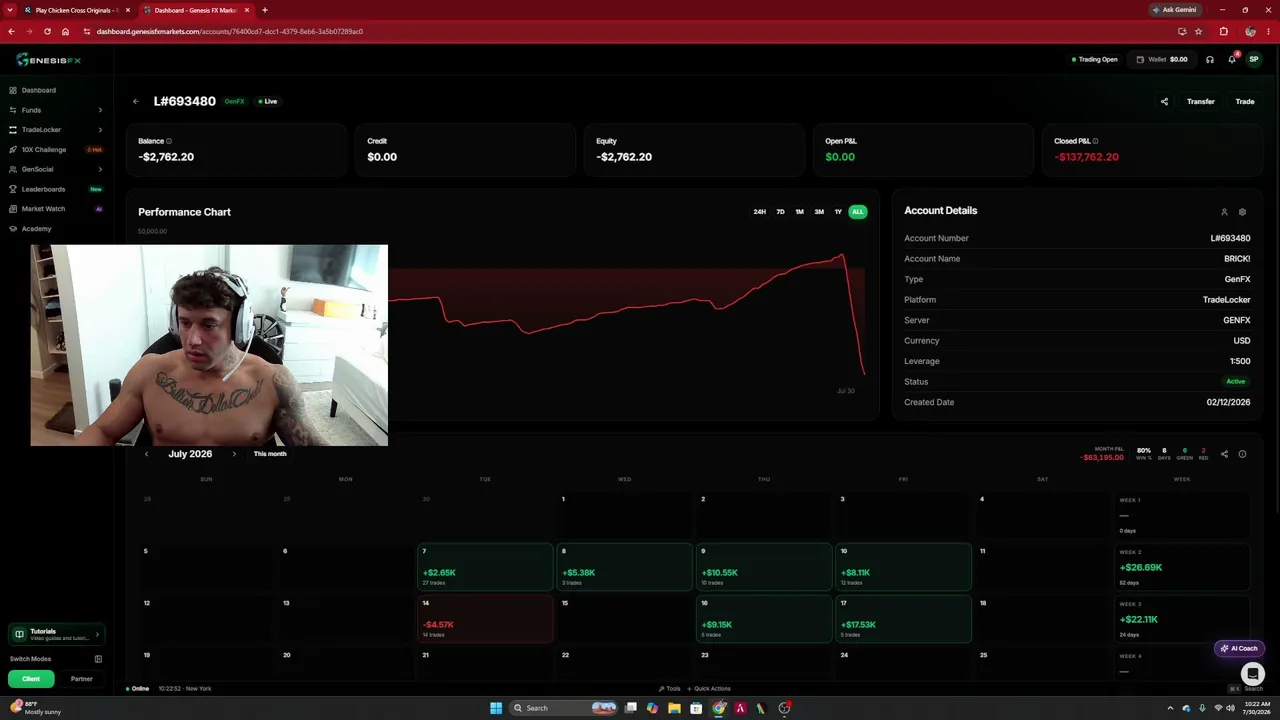The width and height of the screenshot is (1280, 720).
Task: Expand the GenSocial sidebar submenu
Action: coord(56,169)
